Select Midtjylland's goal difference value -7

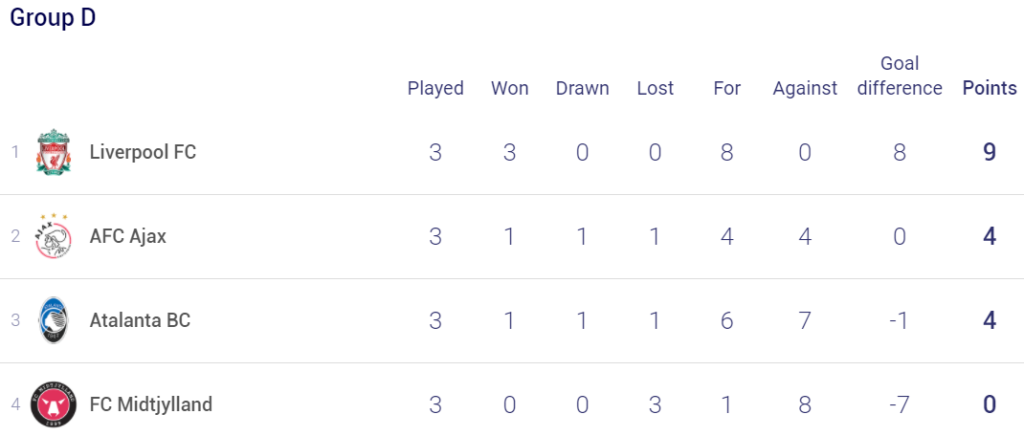[x=900, y=405]
